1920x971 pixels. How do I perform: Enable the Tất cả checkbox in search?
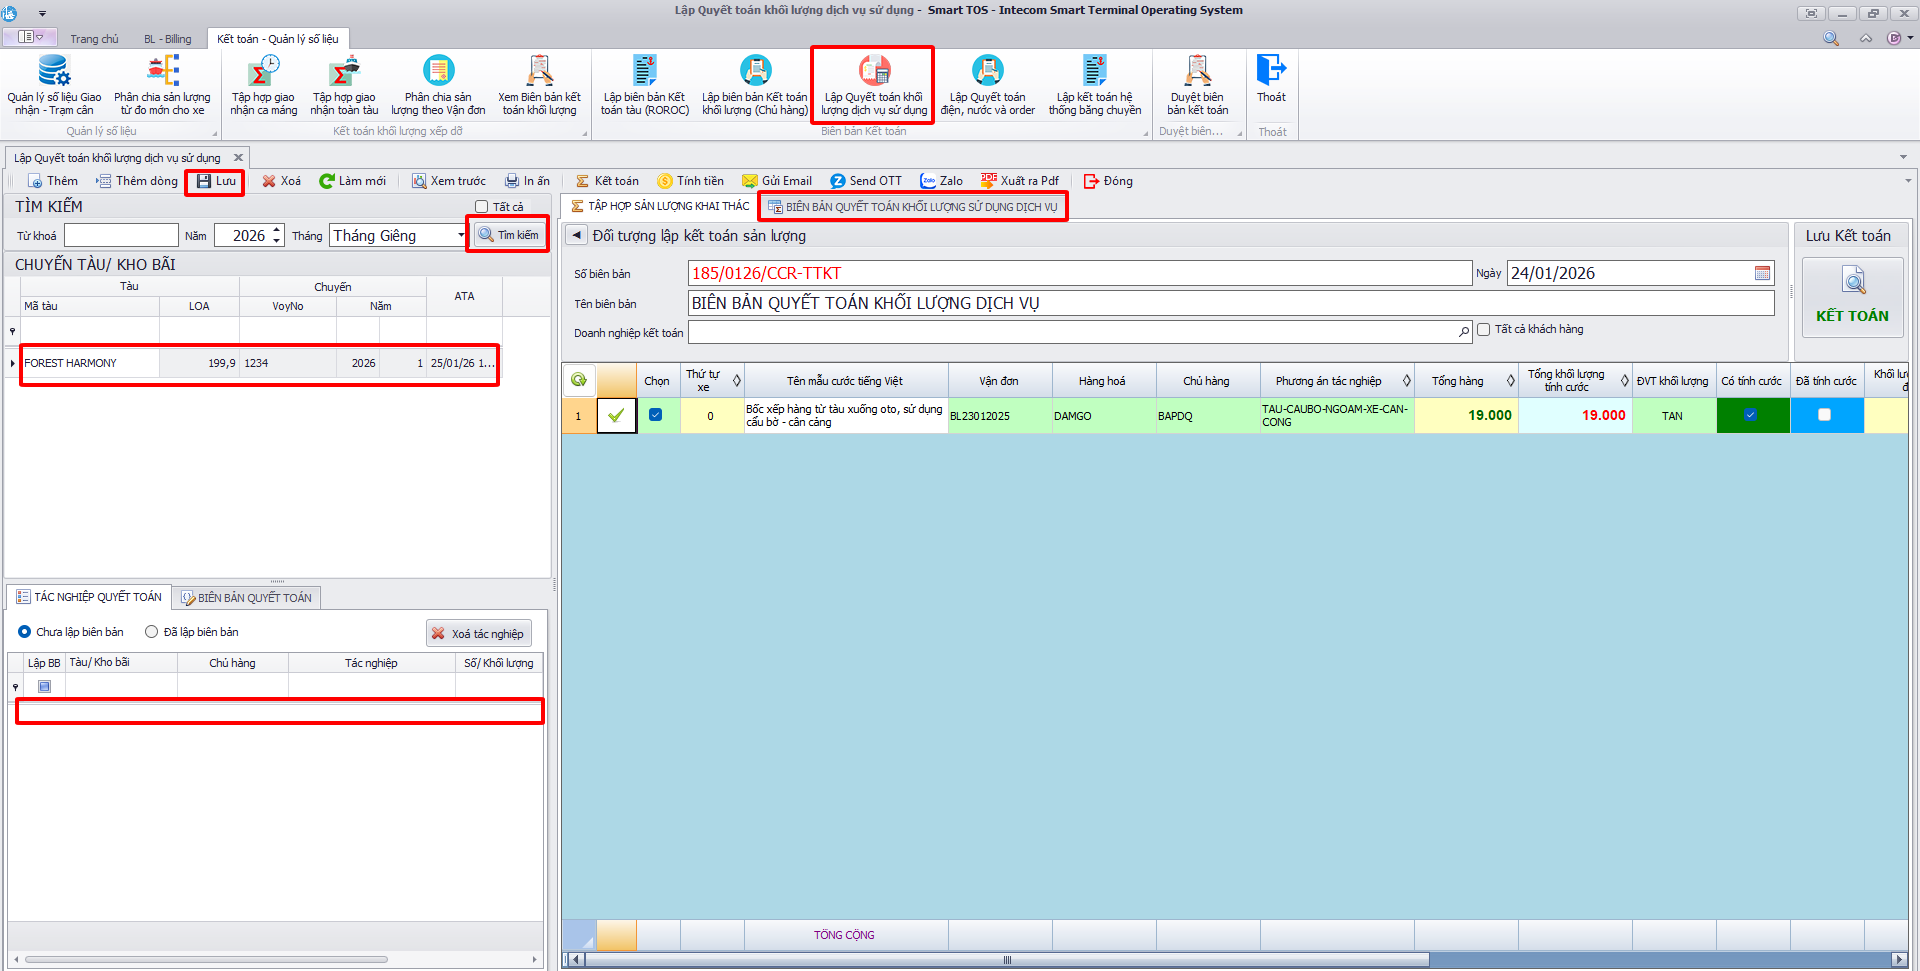coord(482,207)
